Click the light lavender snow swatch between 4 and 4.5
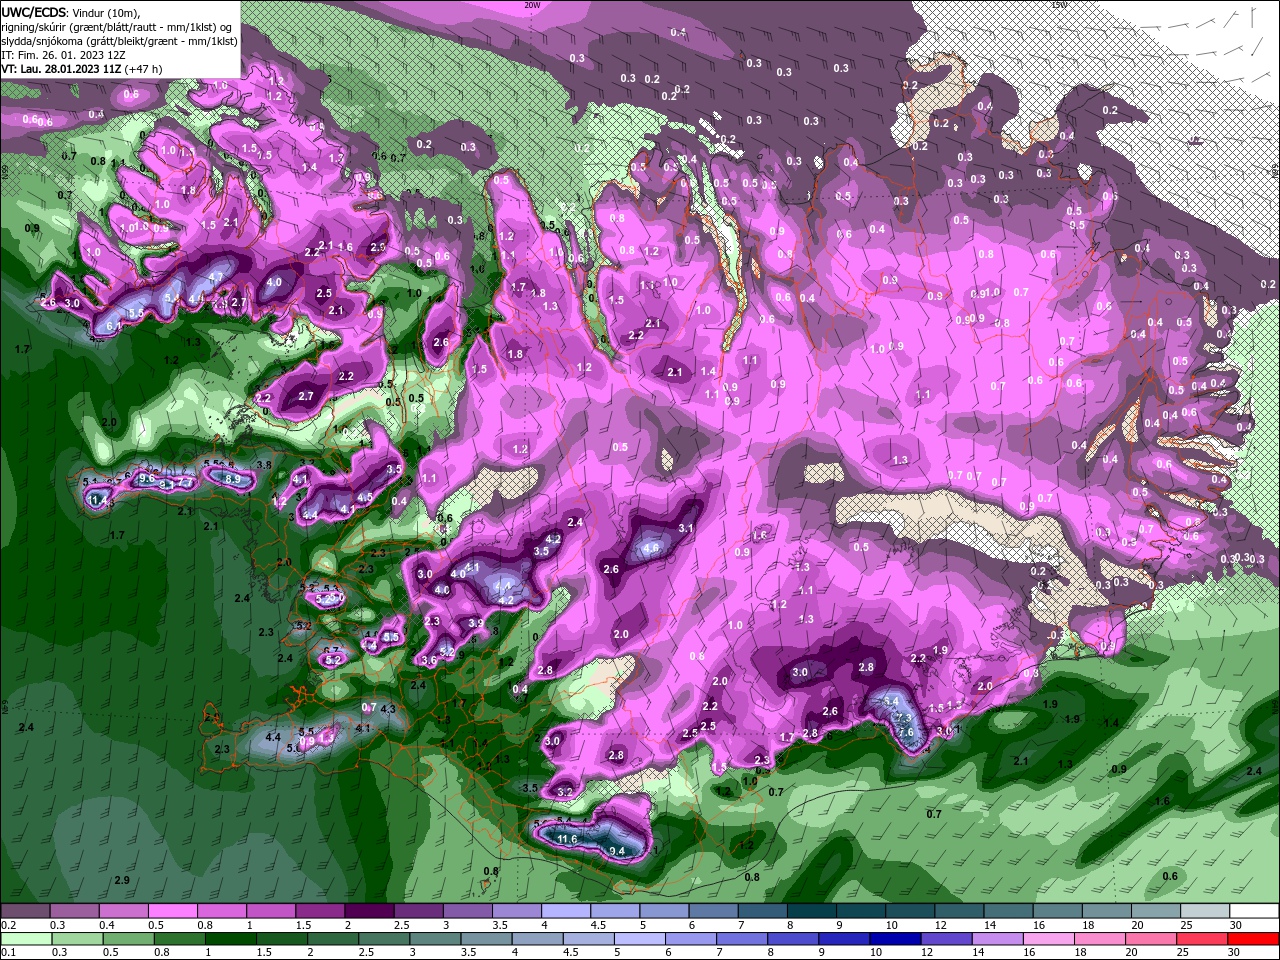Viewport: 1280px width, 960px height. point(566,911)
